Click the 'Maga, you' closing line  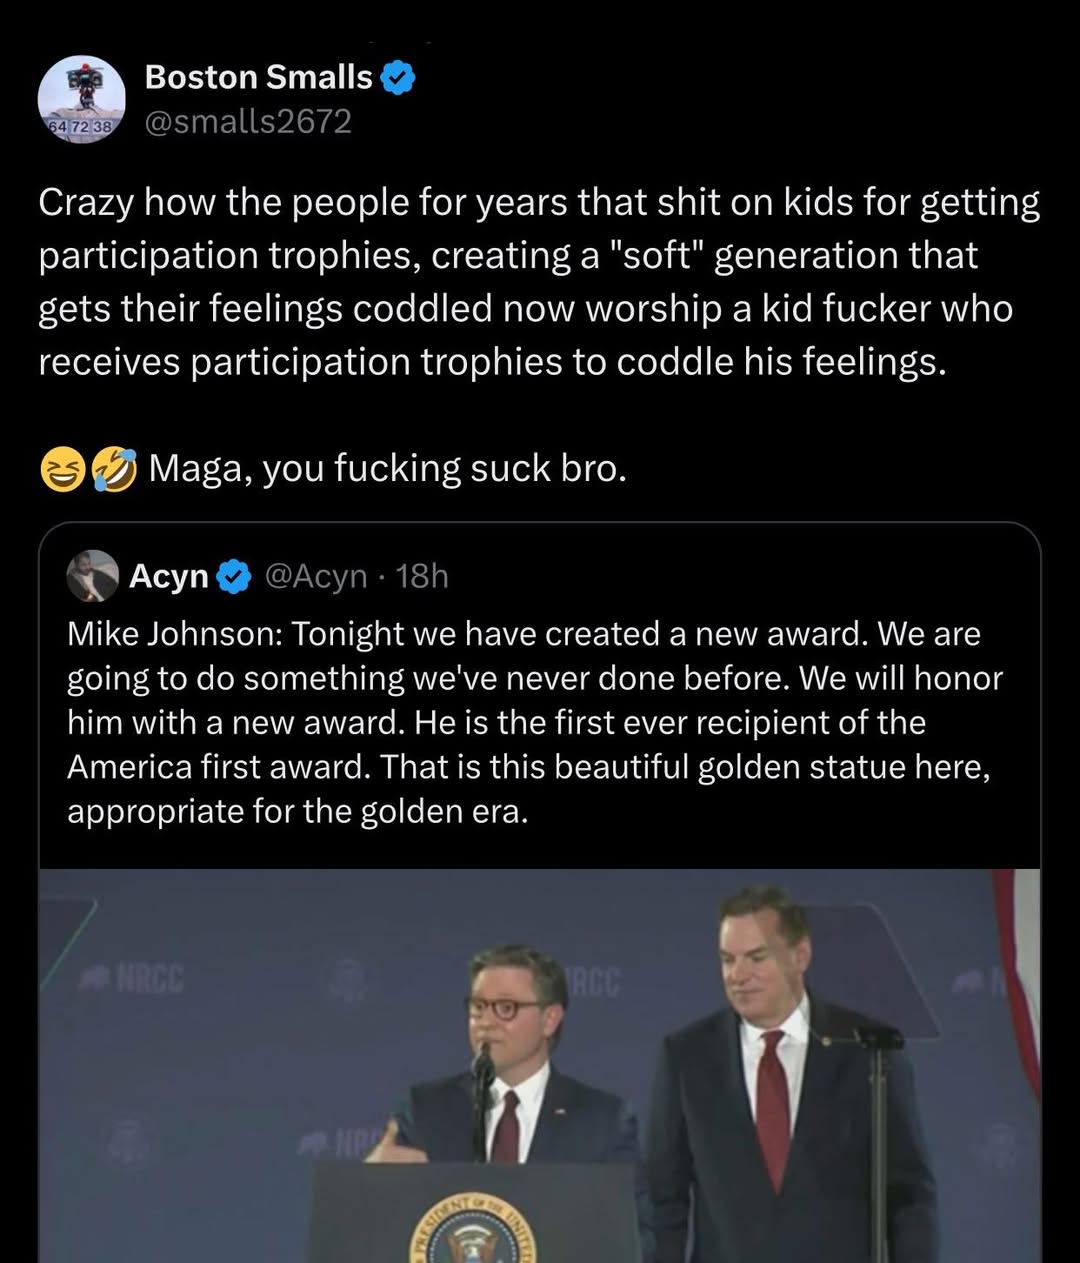point(387,468)
